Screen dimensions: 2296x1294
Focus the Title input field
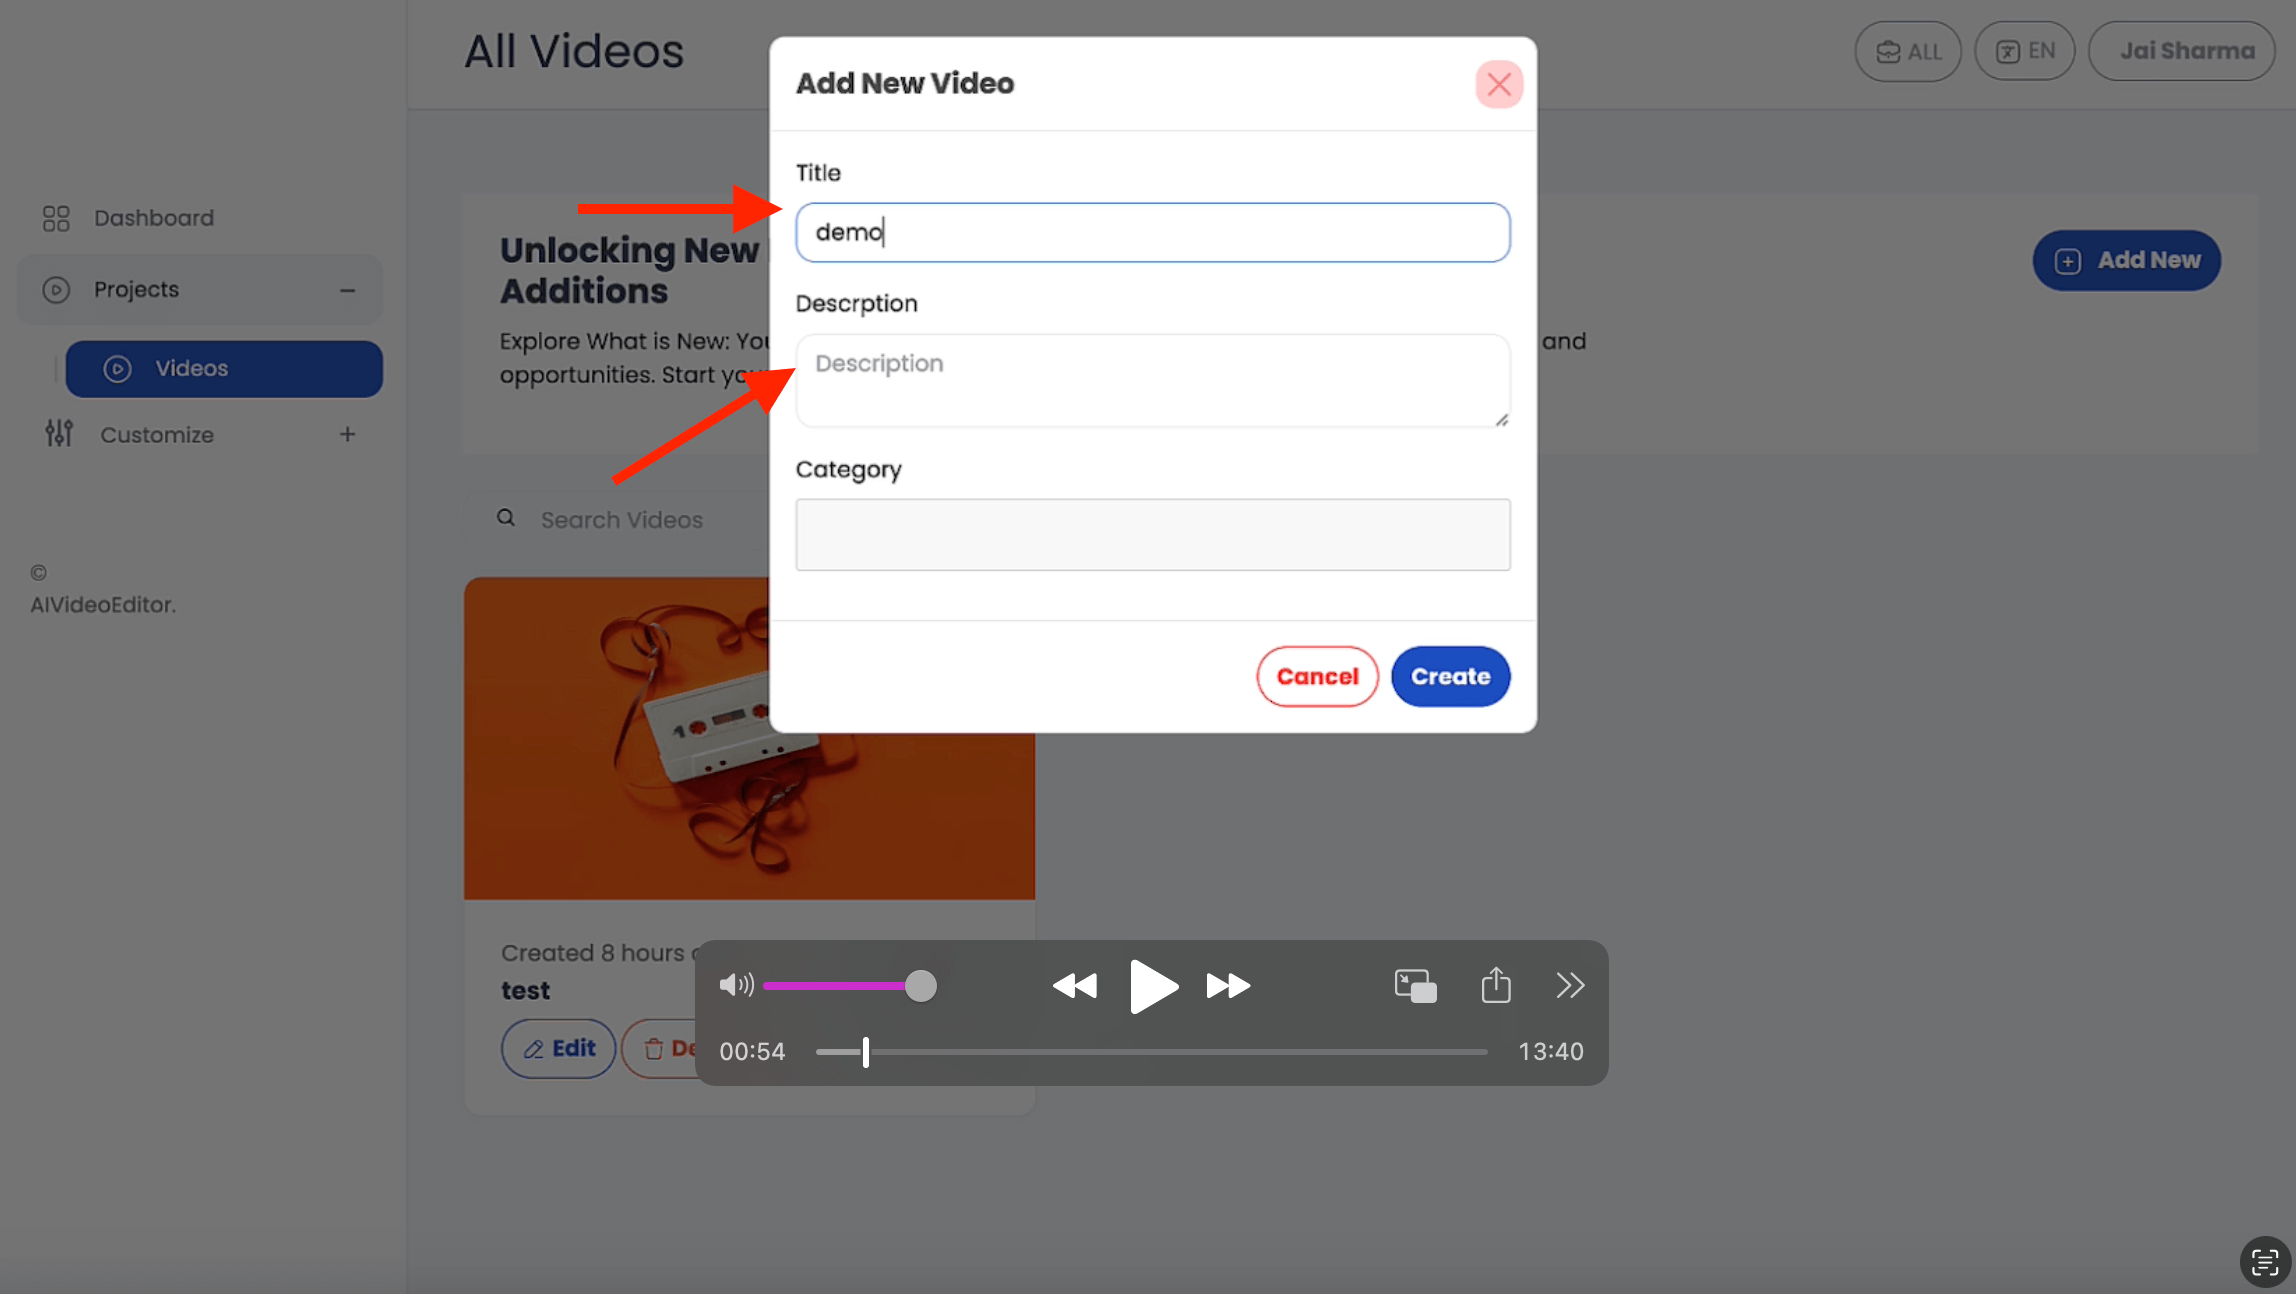(1153, 233)
